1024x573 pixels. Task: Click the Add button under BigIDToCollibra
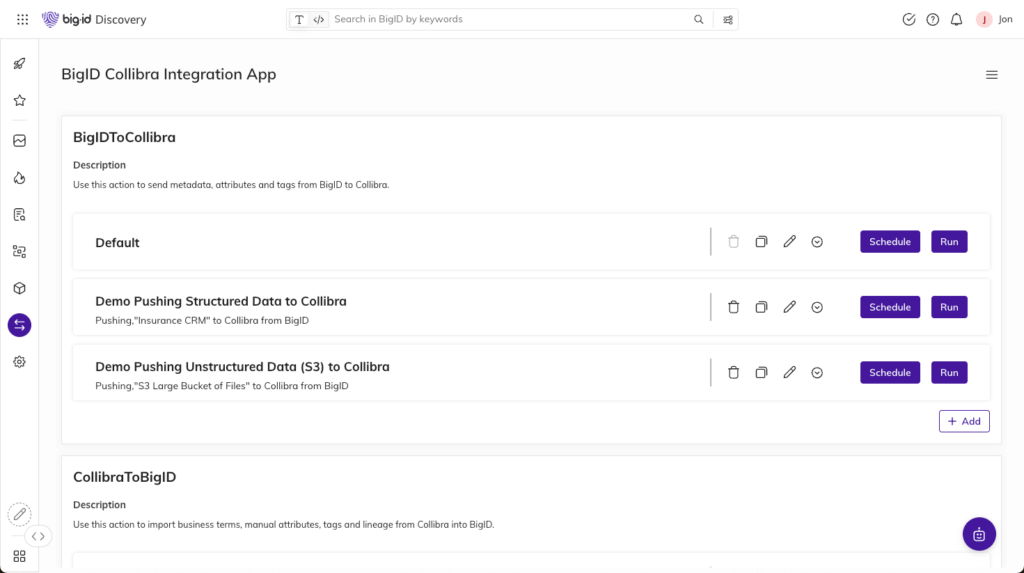click(x=963, y=421)
